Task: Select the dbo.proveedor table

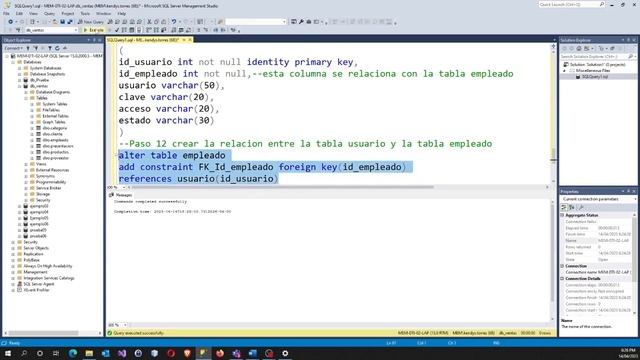Action: (56, 158)
